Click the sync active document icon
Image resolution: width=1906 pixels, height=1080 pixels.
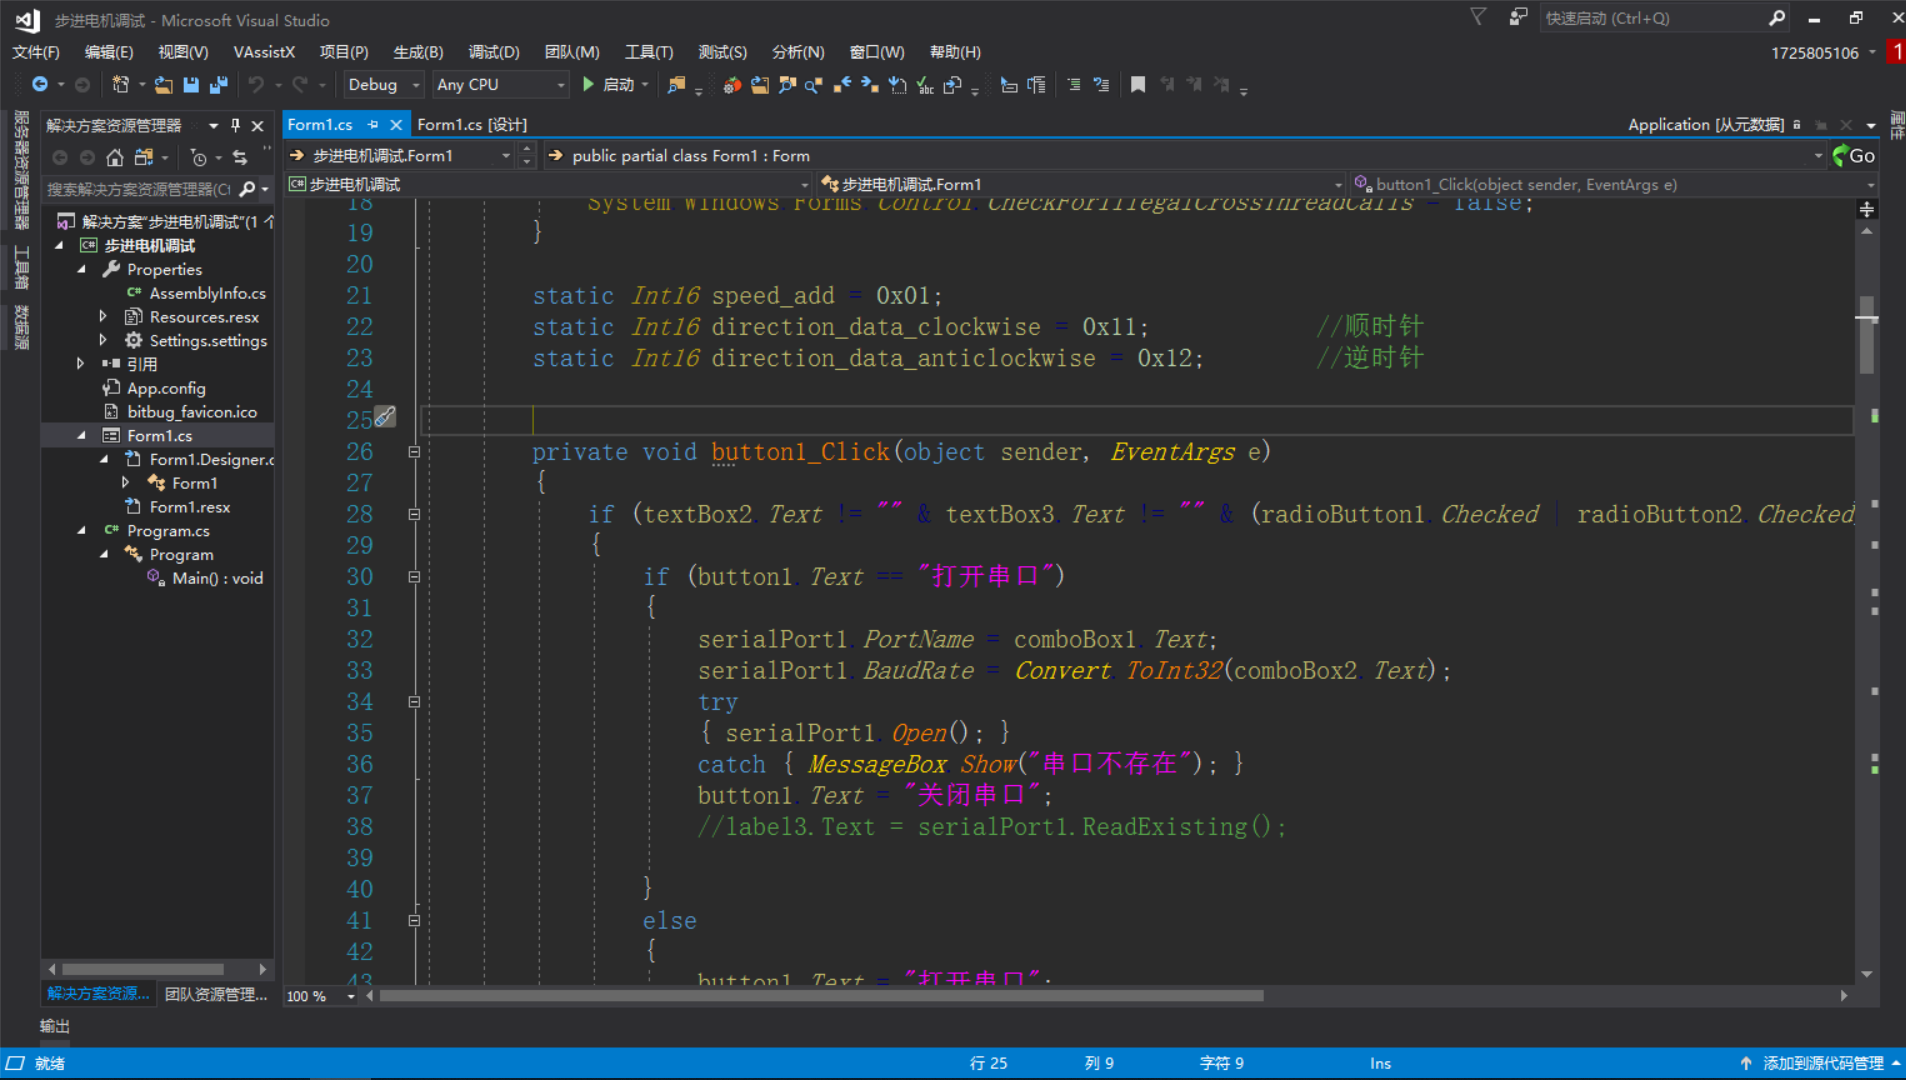(240, 157)
